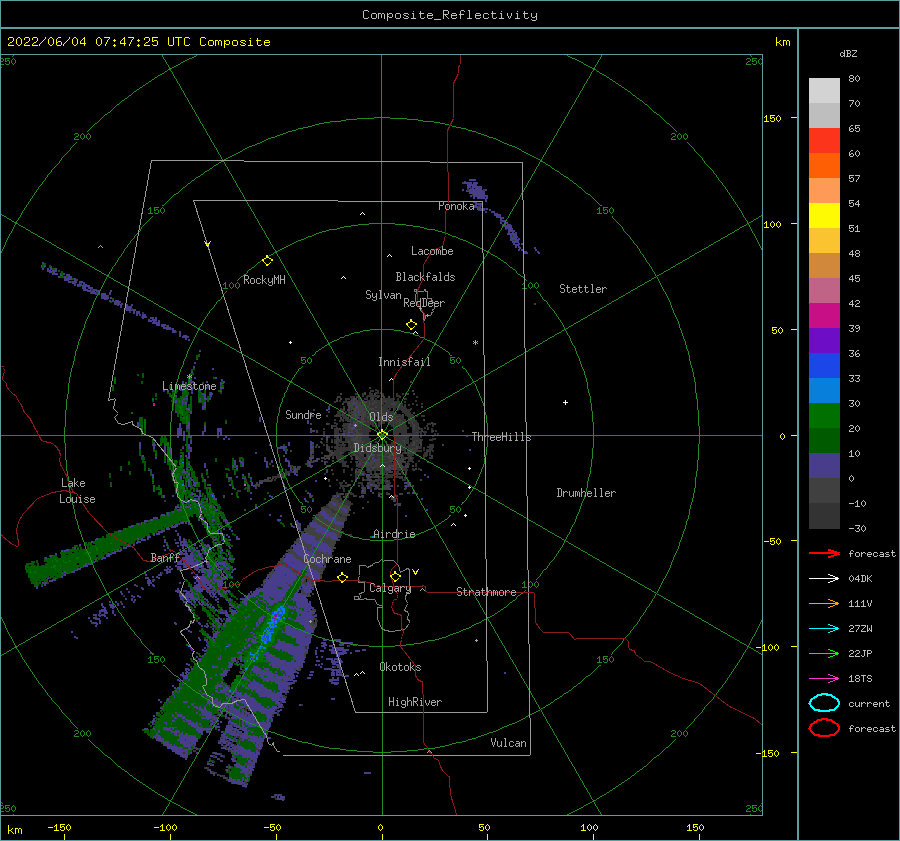Click the dBZ legend heading

click(848, 53)
